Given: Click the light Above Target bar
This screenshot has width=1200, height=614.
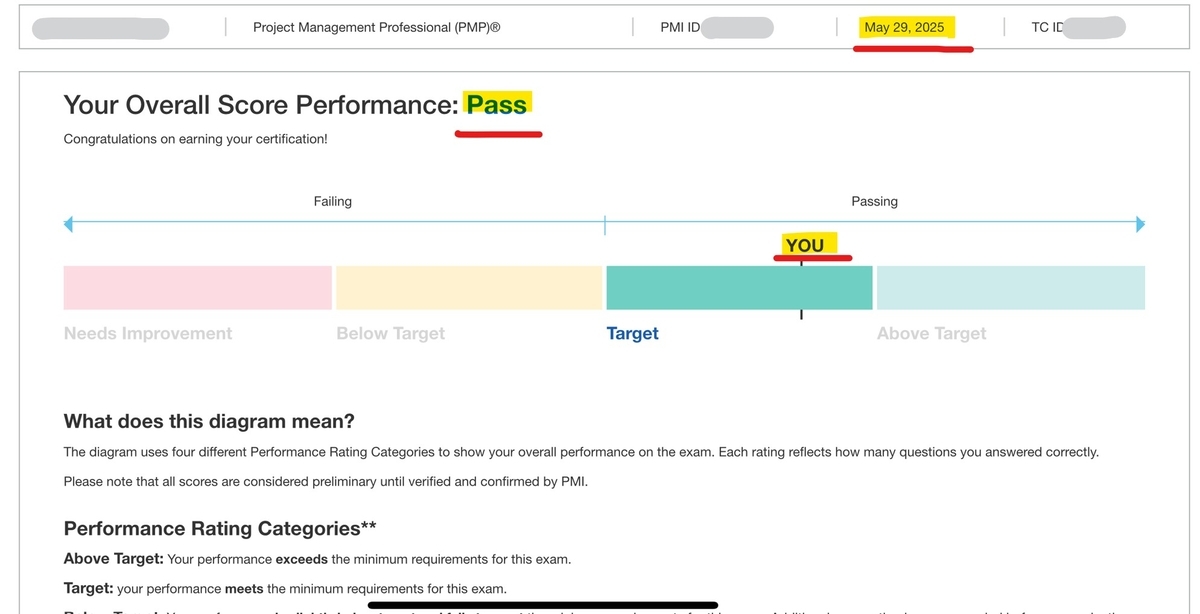Looking at the screenshot, I should [1010, 287].
